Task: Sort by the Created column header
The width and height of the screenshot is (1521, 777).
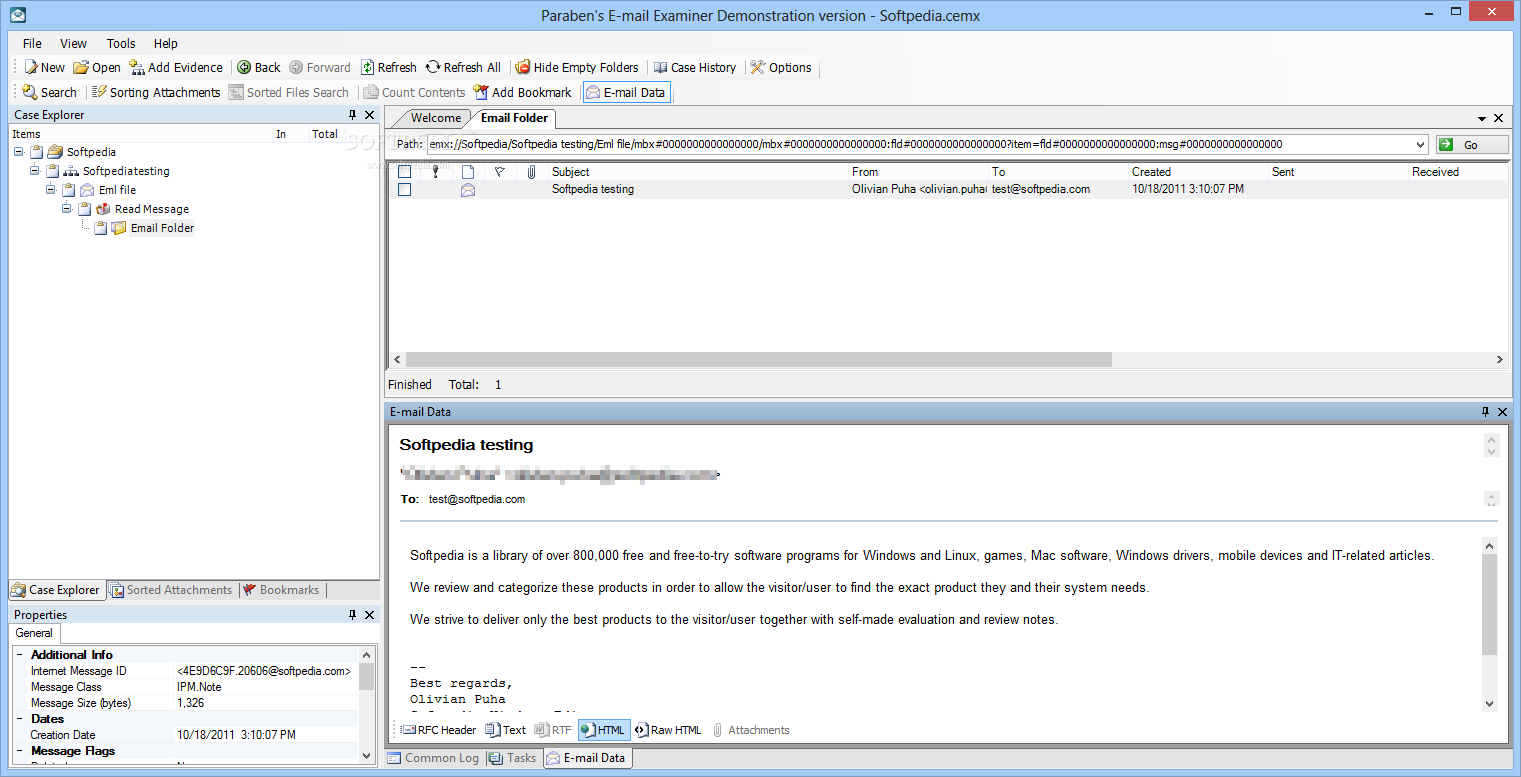Action: (x=1198, y=172)
